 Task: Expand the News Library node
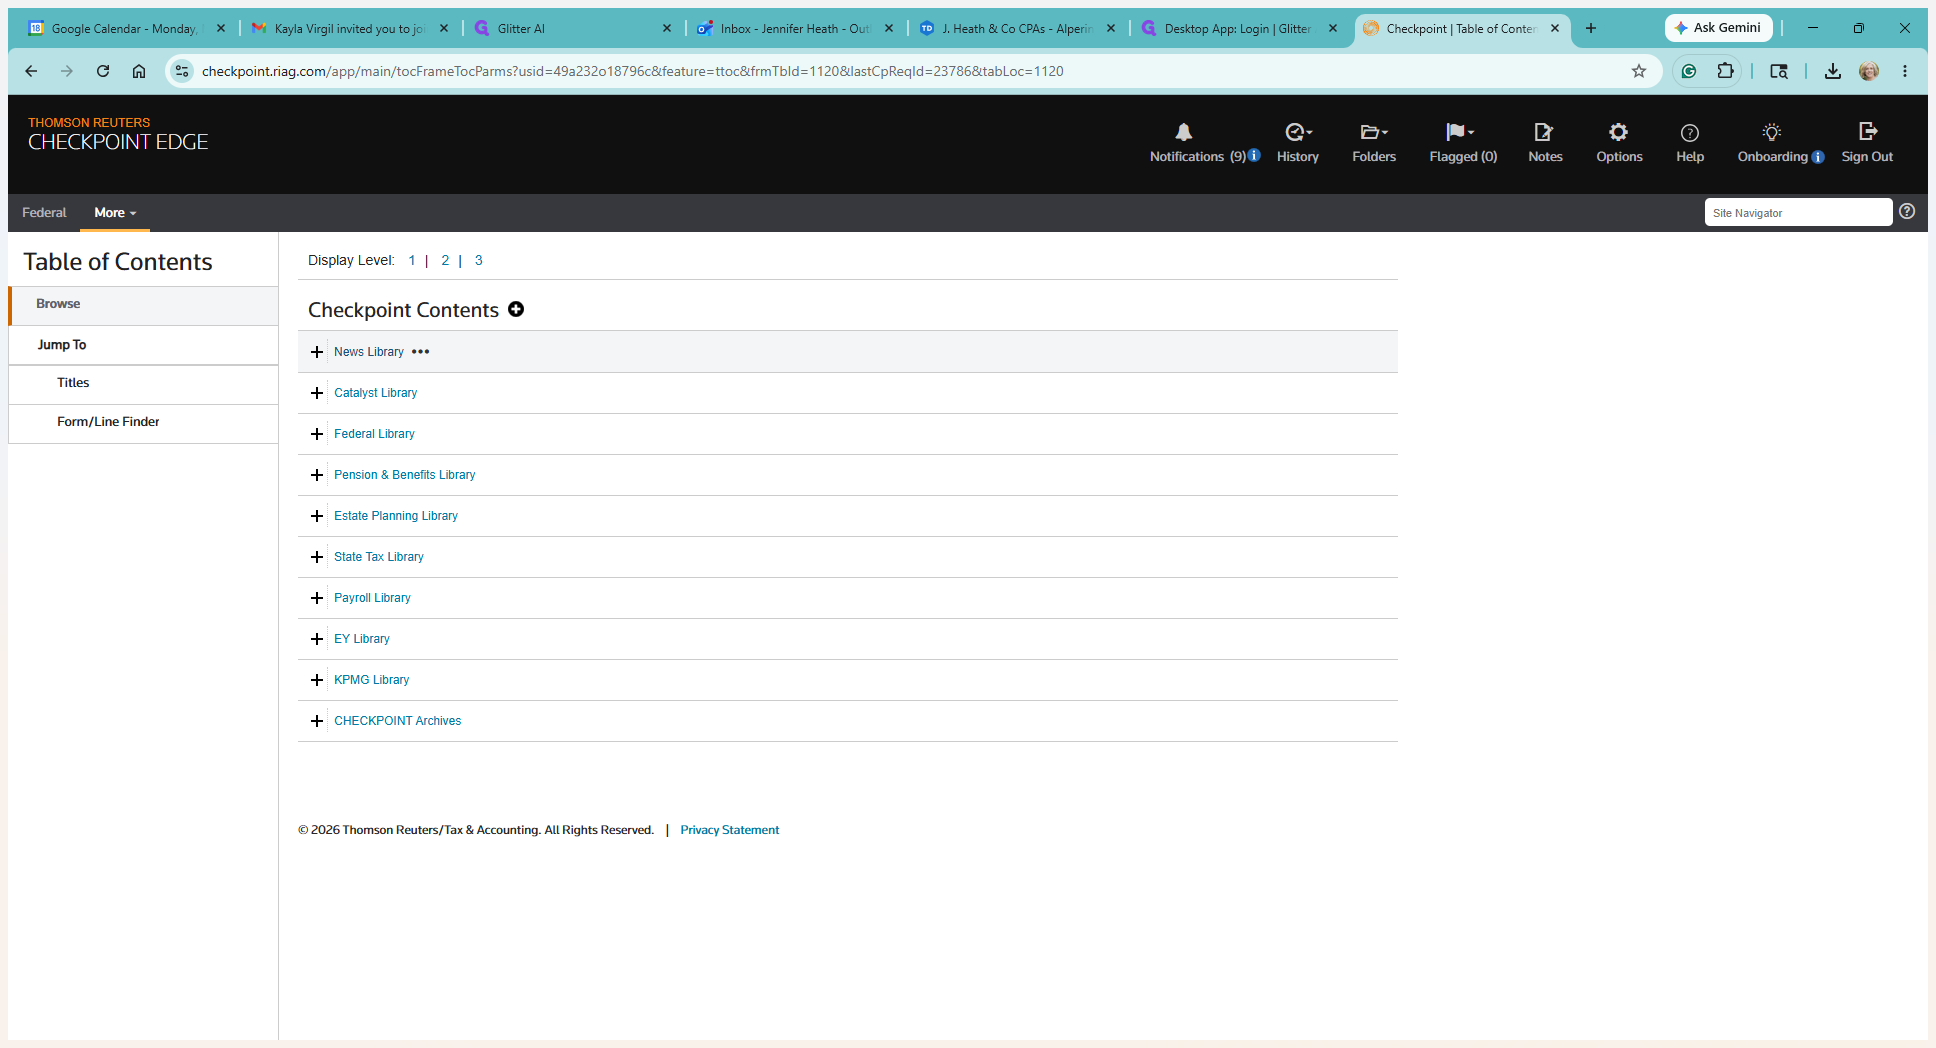pyautogui.click(x=317, y=352)
